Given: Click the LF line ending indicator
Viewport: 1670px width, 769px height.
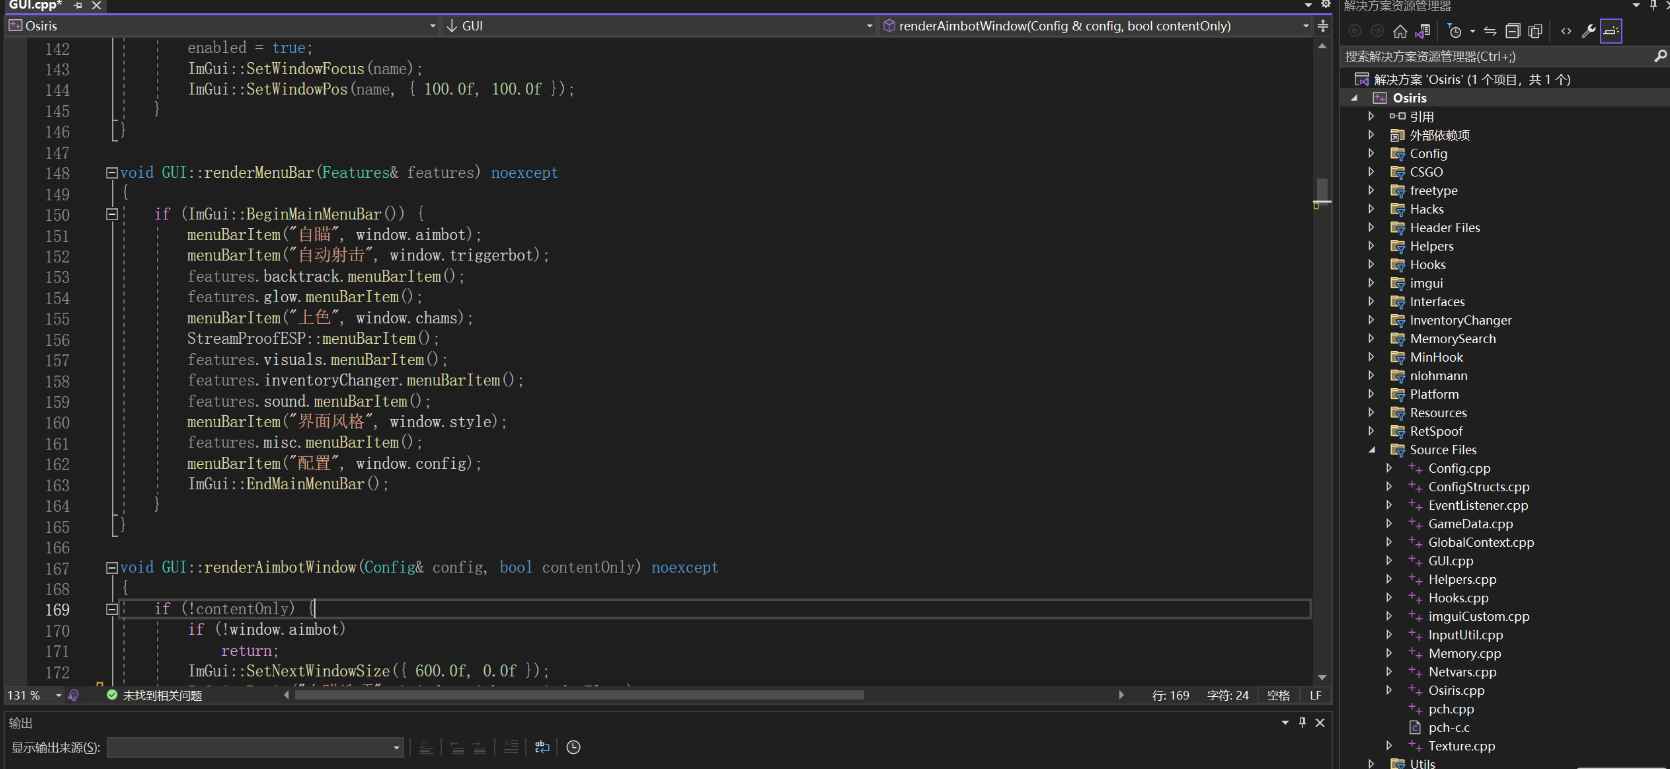Looking at the screenshot, I should (x=1315, y=695).
